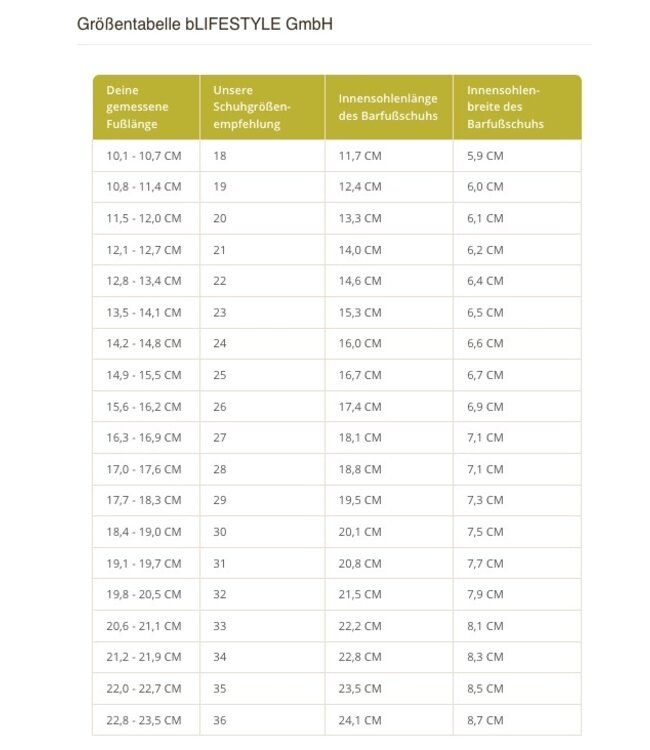
Task: Click shoe size 34 in the table
Action: [x=220, y=657]
